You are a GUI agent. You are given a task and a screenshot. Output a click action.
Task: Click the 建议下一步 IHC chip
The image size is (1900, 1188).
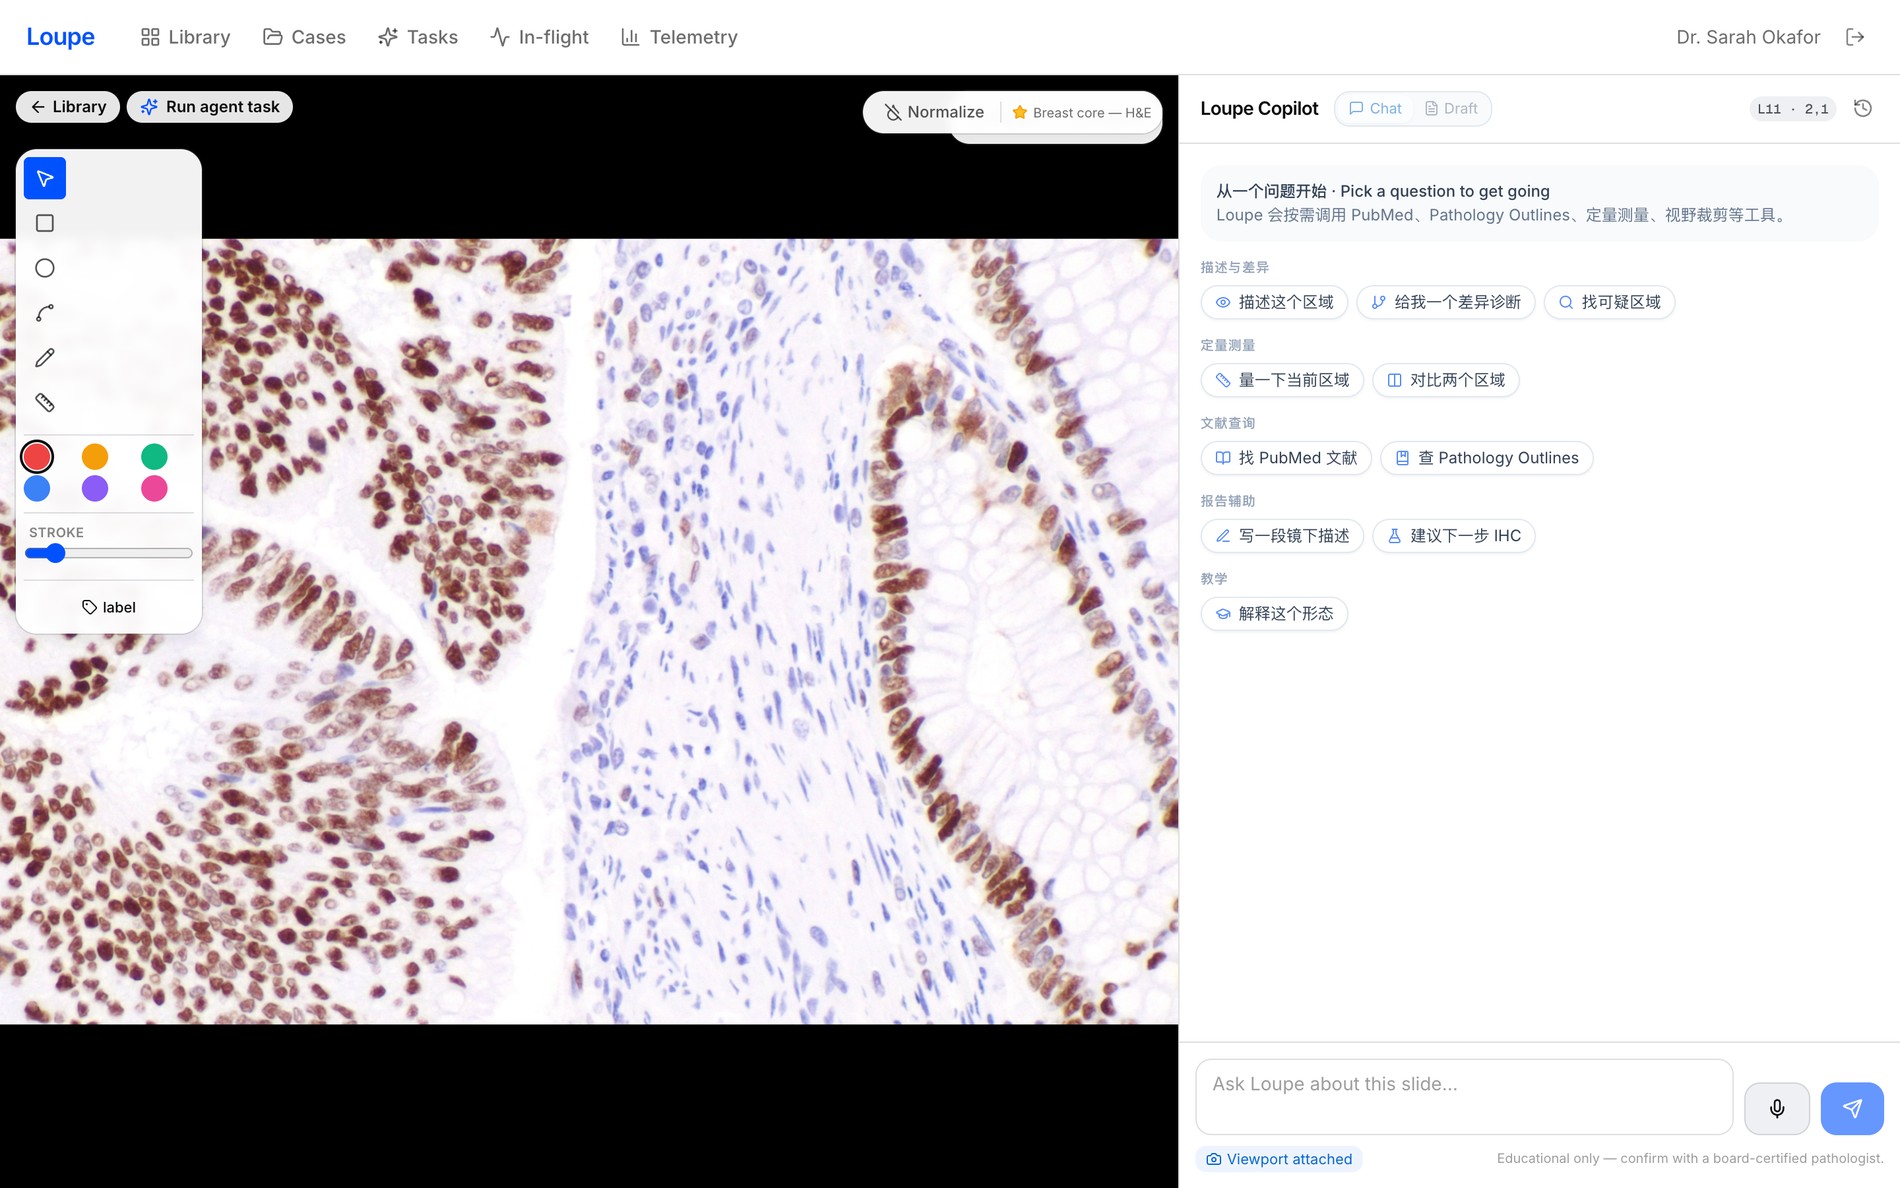point(1454,536)
